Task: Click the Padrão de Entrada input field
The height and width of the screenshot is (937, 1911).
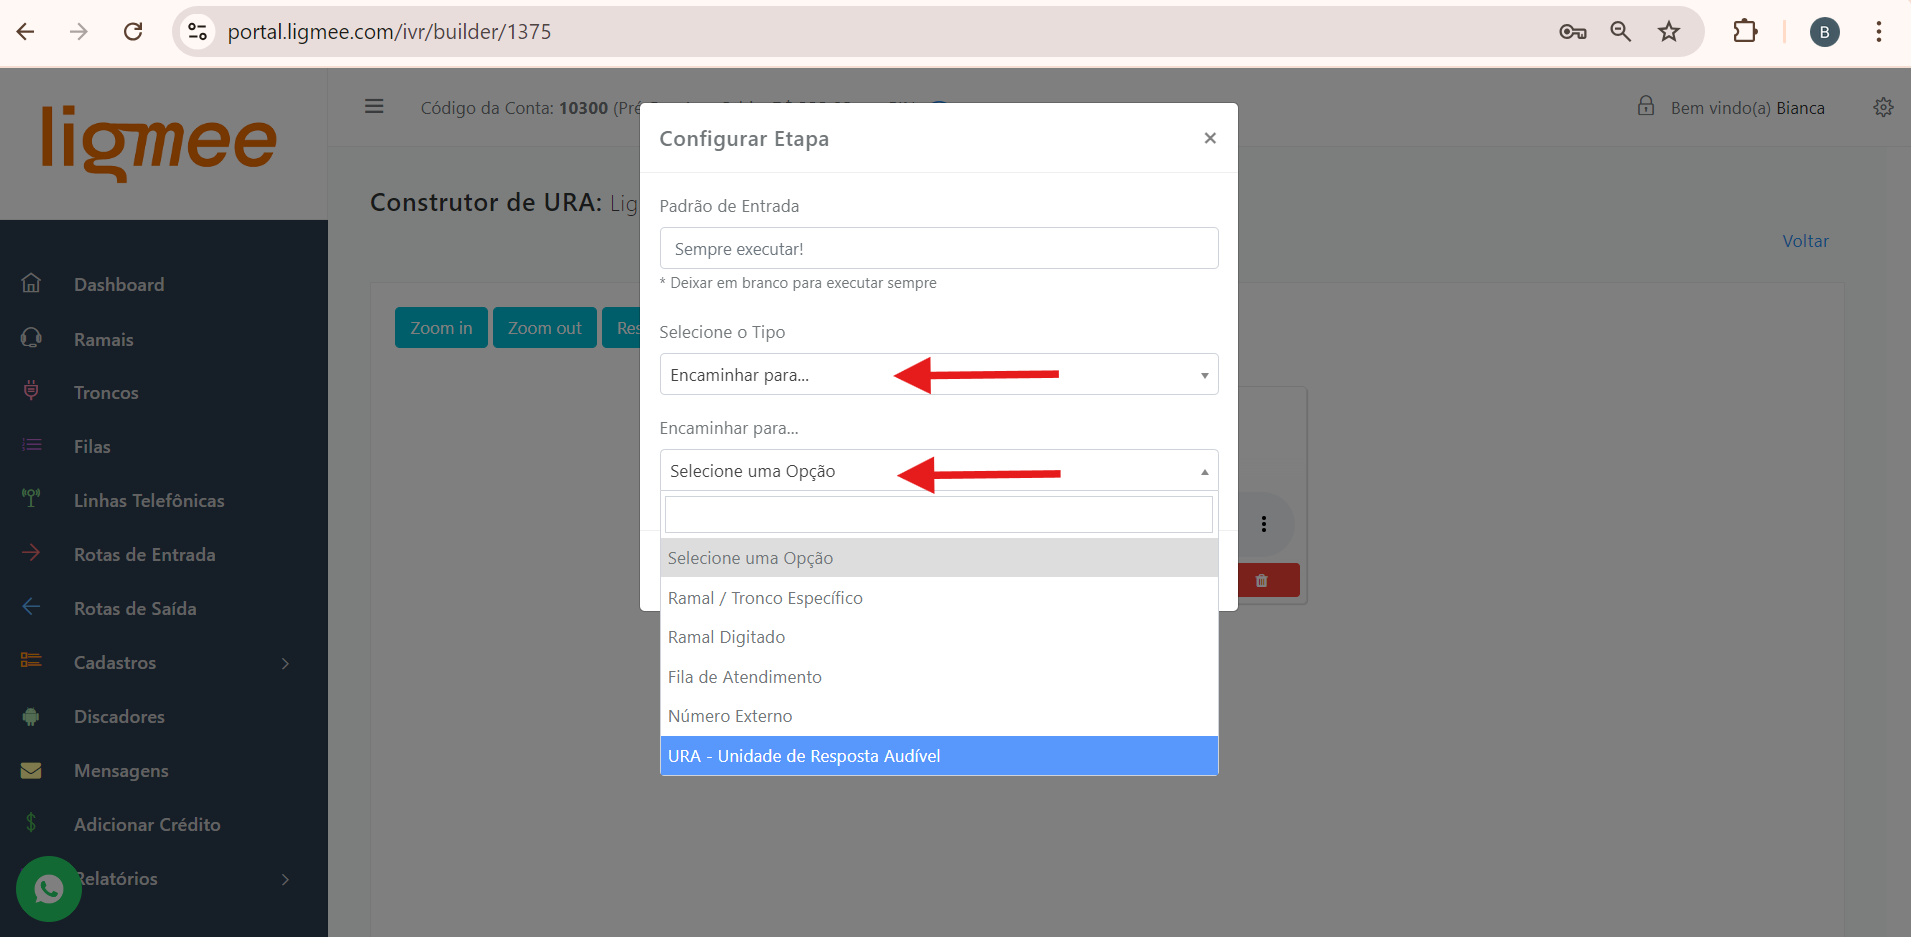Action: [938, 249]
